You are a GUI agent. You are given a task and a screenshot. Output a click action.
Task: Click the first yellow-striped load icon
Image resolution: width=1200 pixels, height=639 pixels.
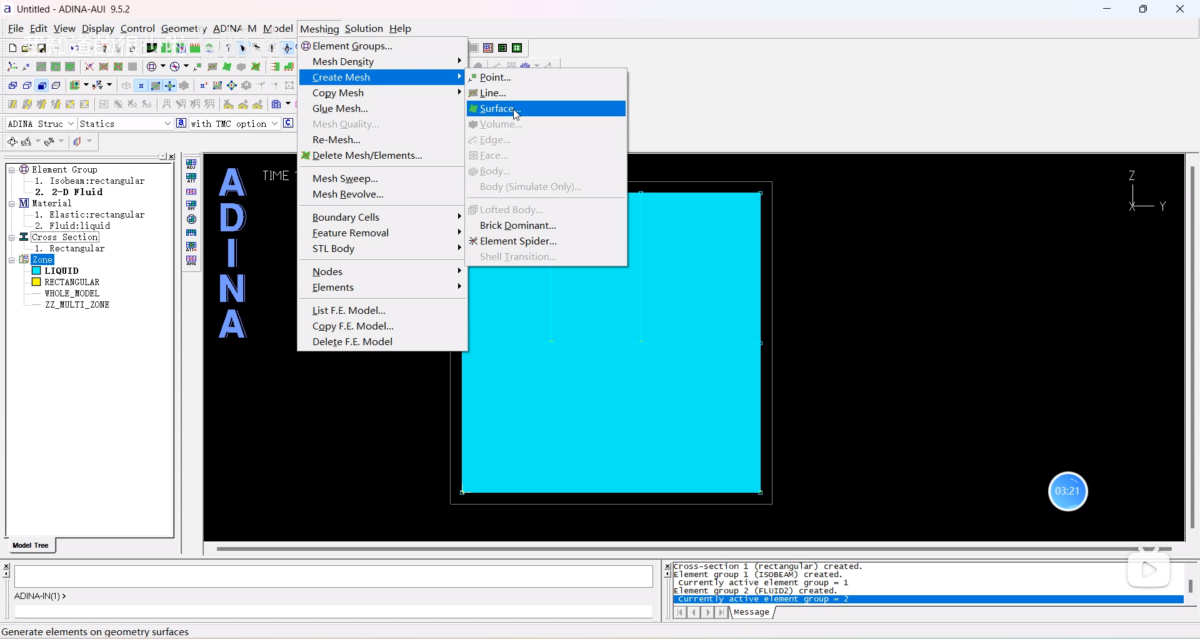pyautogui.click(x=12, y=104)
